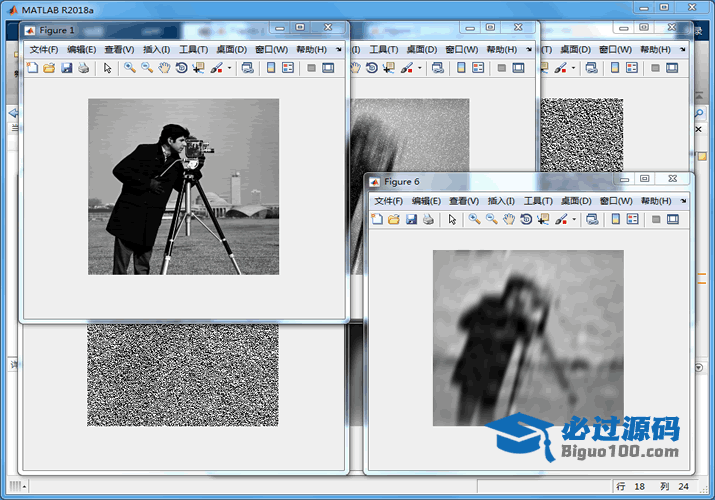Click New Figure icon in Figure 1 toolbar
The image size is (715, 500).
point(32,68)
